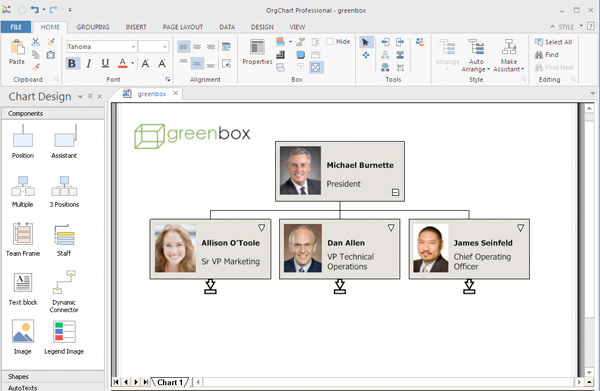Click the camera snapshot icon in Clipboard
The height and width of the screenshot is (391, 600).
tap(51, 55)
